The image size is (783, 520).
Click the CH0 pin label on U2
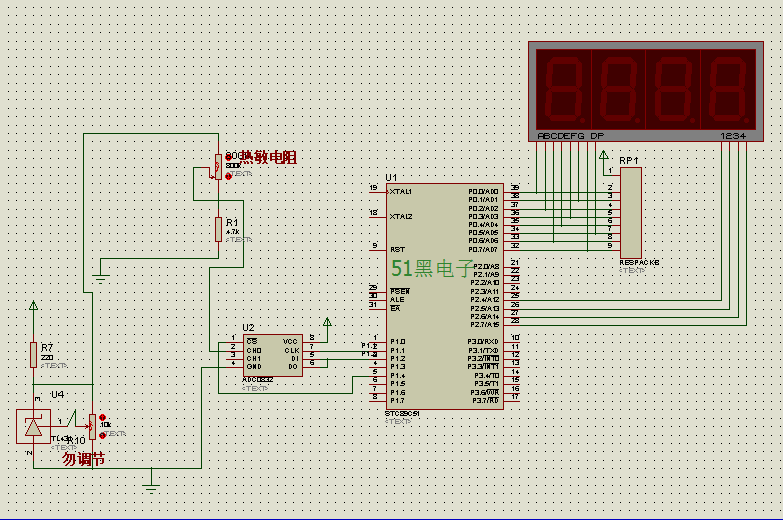[254, 351]
